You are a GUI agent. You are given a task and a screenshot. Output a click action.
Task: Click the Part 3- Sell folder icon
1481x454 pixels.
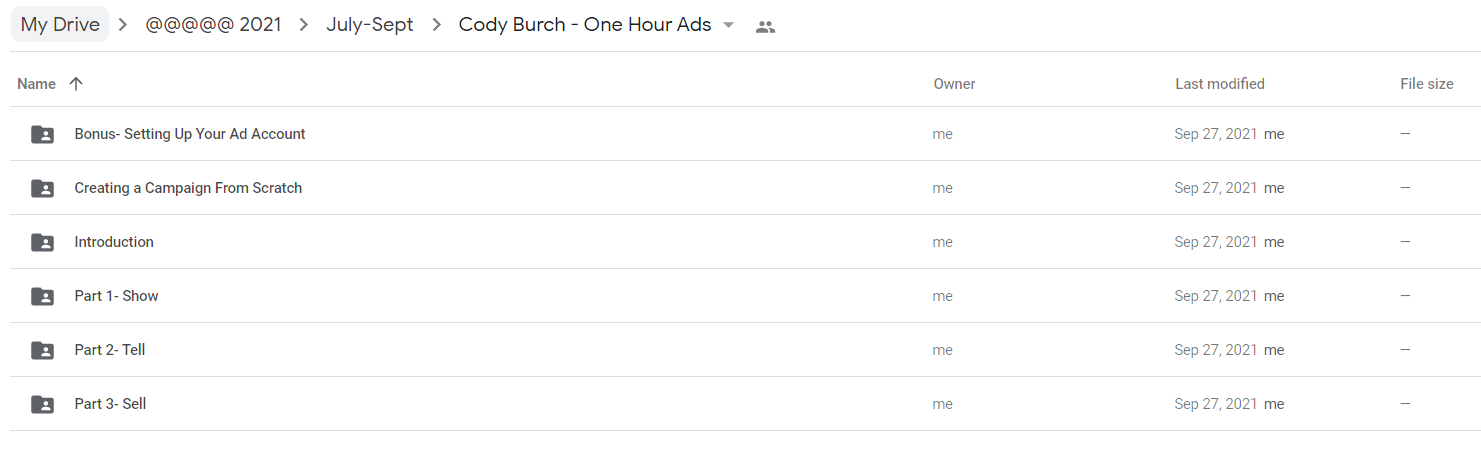click(x=42, y=404)
